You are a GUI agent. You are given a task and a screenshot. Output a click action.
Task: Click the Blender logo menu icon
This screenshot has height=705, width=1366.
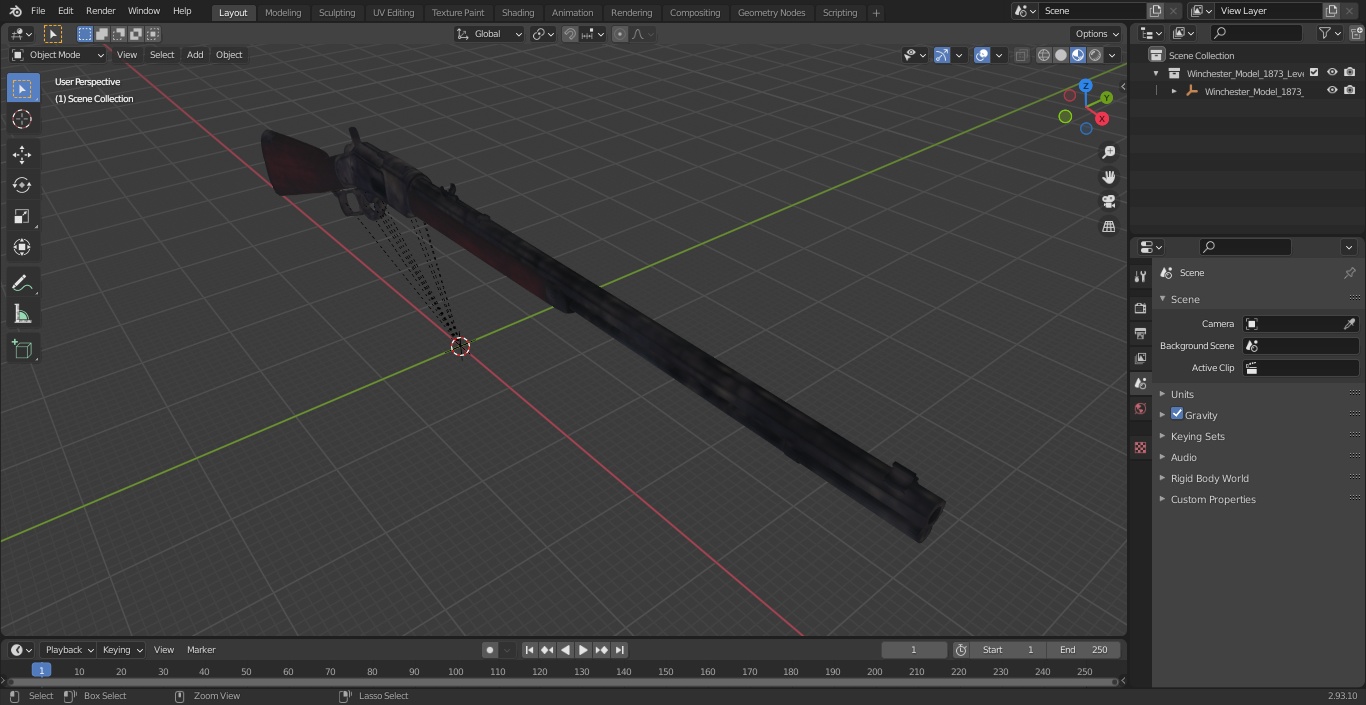coord(15,11)
